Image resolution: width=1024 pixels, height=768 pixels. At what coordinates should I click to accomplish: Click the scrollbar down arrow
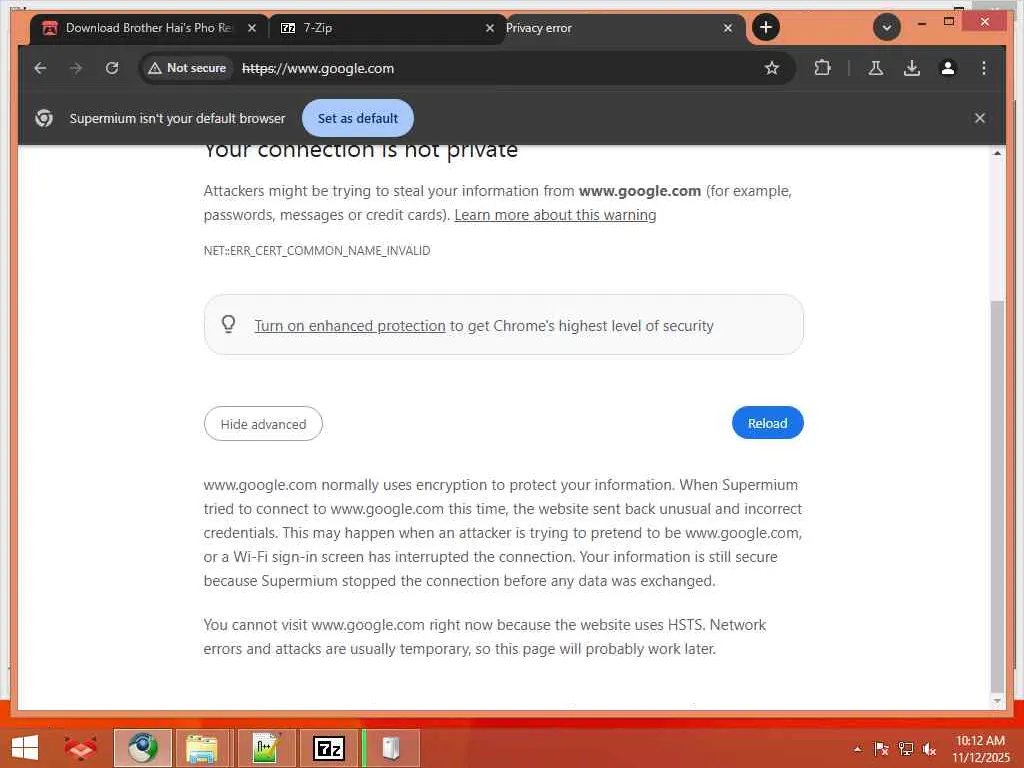pos(997,701)
